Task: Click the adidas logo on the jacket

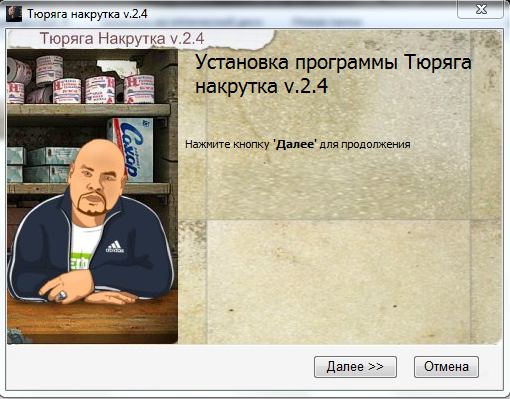Action: [x=115, y=247]
